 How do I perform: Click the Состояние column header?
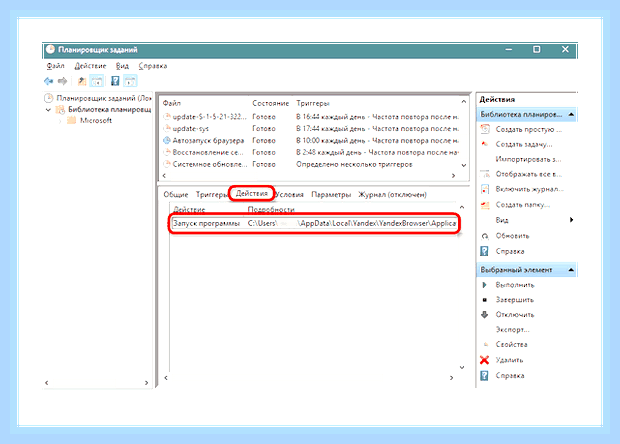(x=271, y=103)
